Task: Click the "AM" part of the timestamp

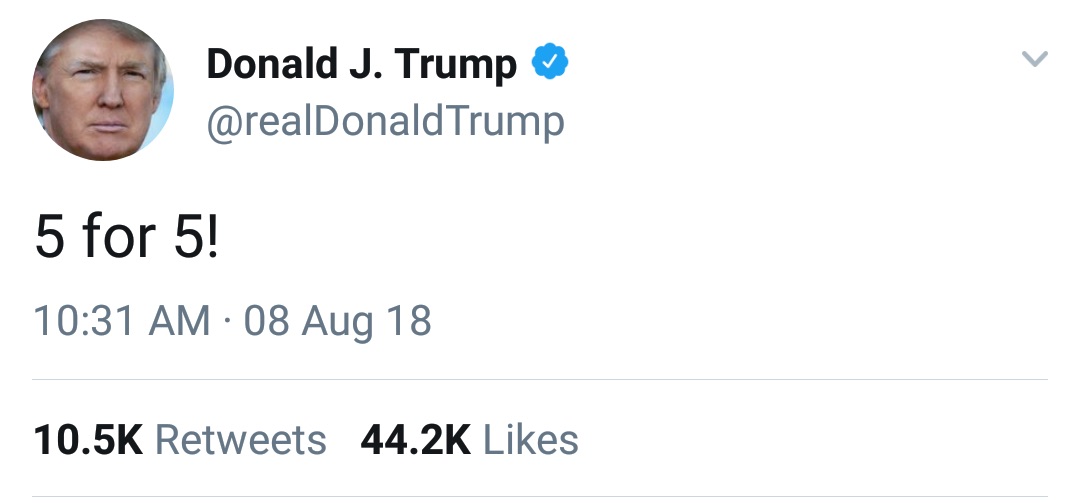Action: click(180, 322)
